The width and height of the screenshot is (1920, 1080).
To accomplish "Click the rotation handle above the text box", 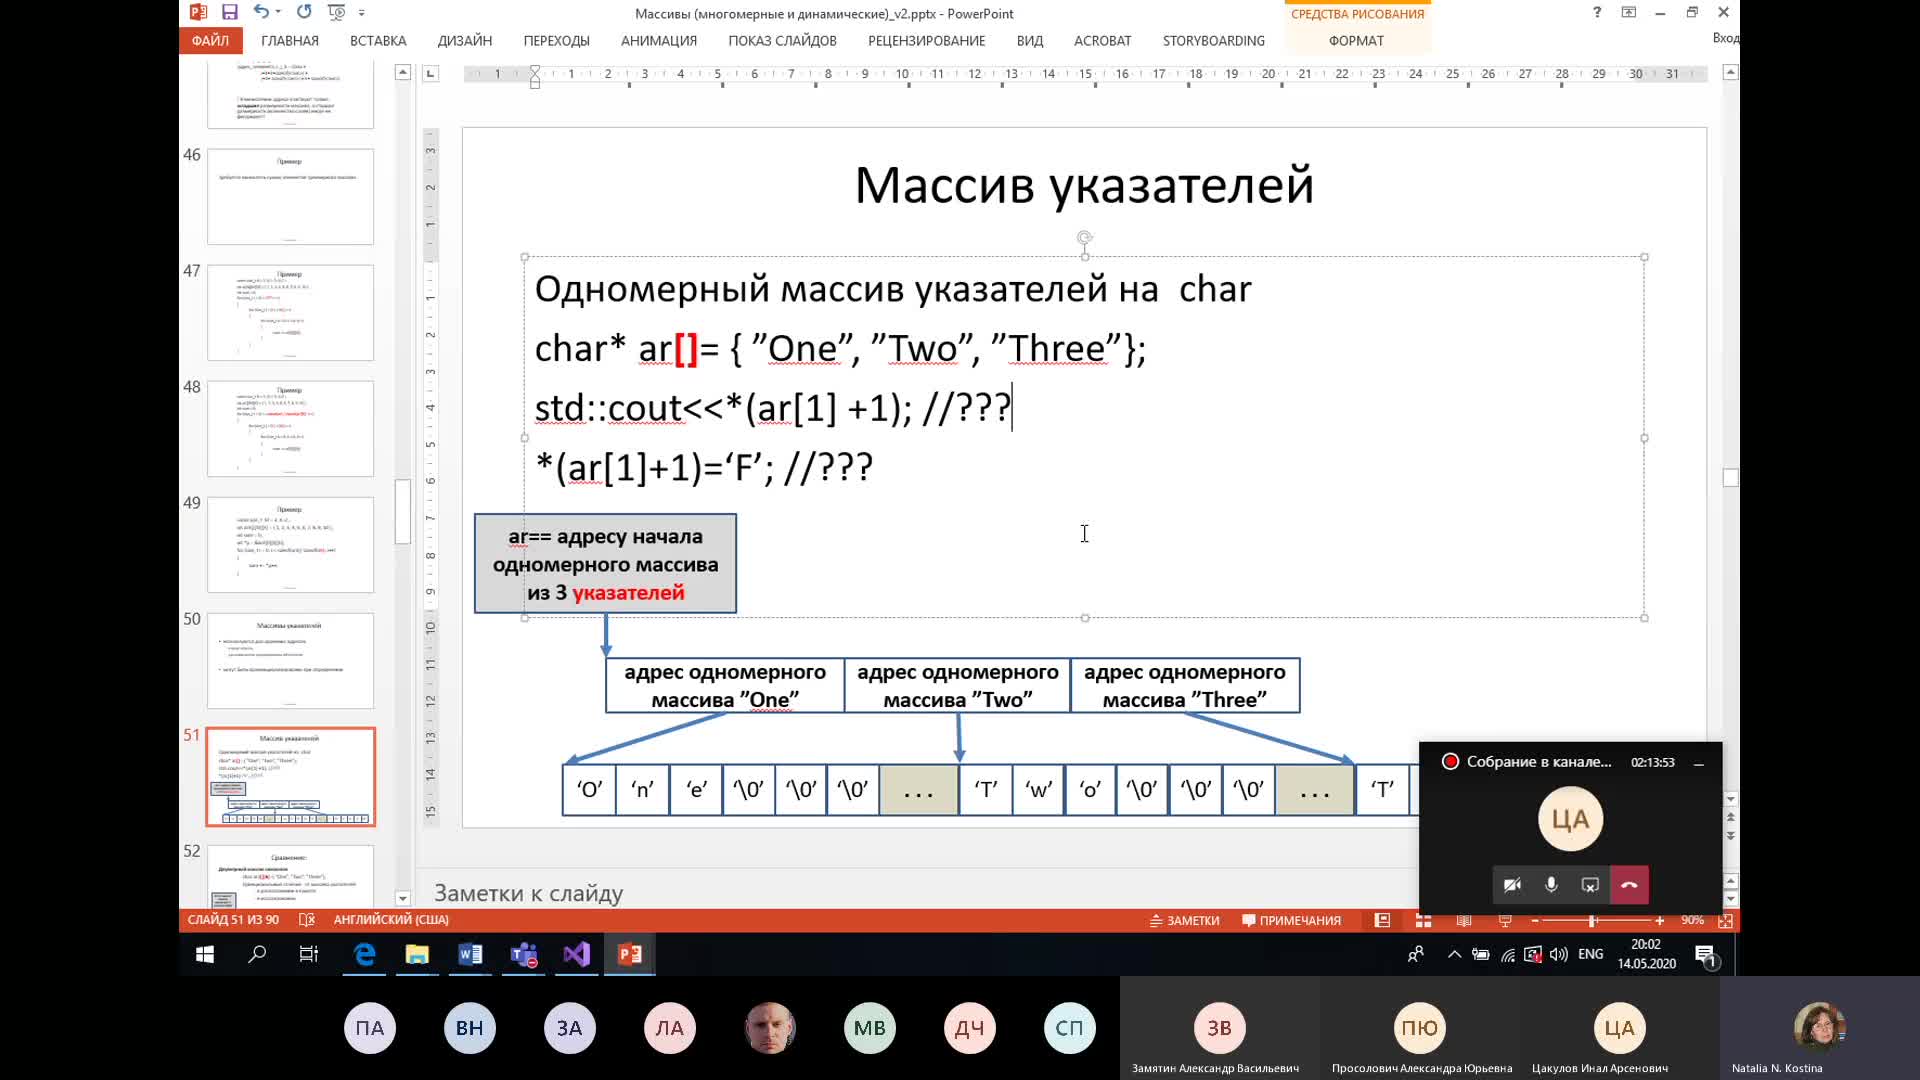I will [1084, 238].
